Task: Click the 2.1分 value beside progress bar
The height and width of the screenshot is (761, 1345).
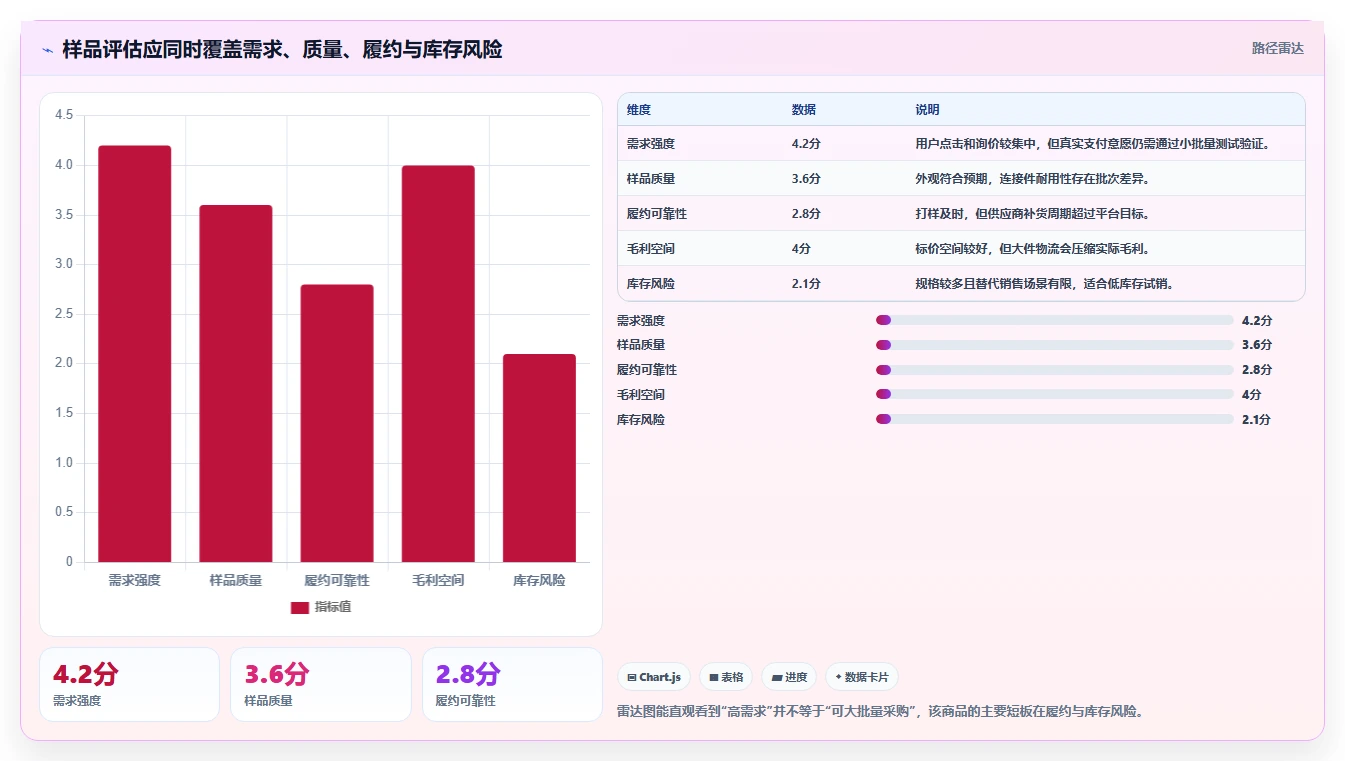Action: click(x=1256, y=420)
